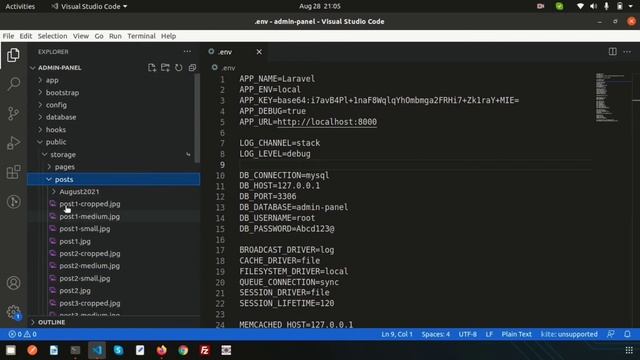Select the .env editor tab
This screenshot has height=360, width=640.
coord(235,52)
